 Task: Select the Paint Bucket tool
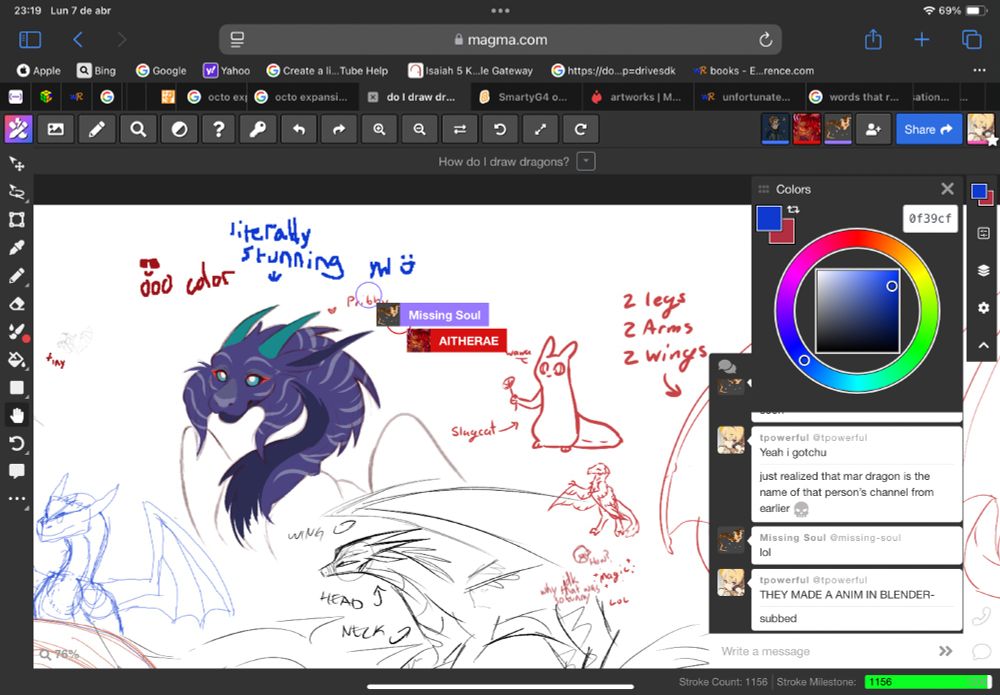[17, 360]
